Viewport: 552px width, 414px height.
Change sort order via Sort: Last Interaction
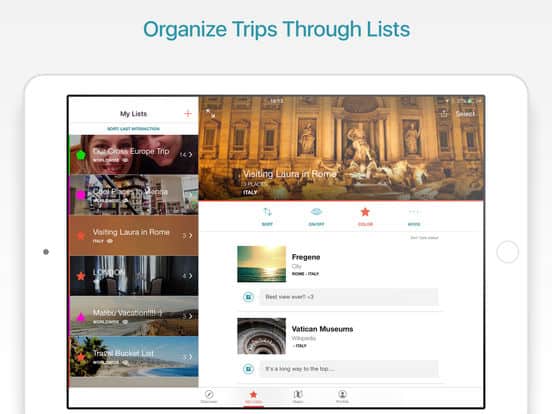click(x=133, y=129)
